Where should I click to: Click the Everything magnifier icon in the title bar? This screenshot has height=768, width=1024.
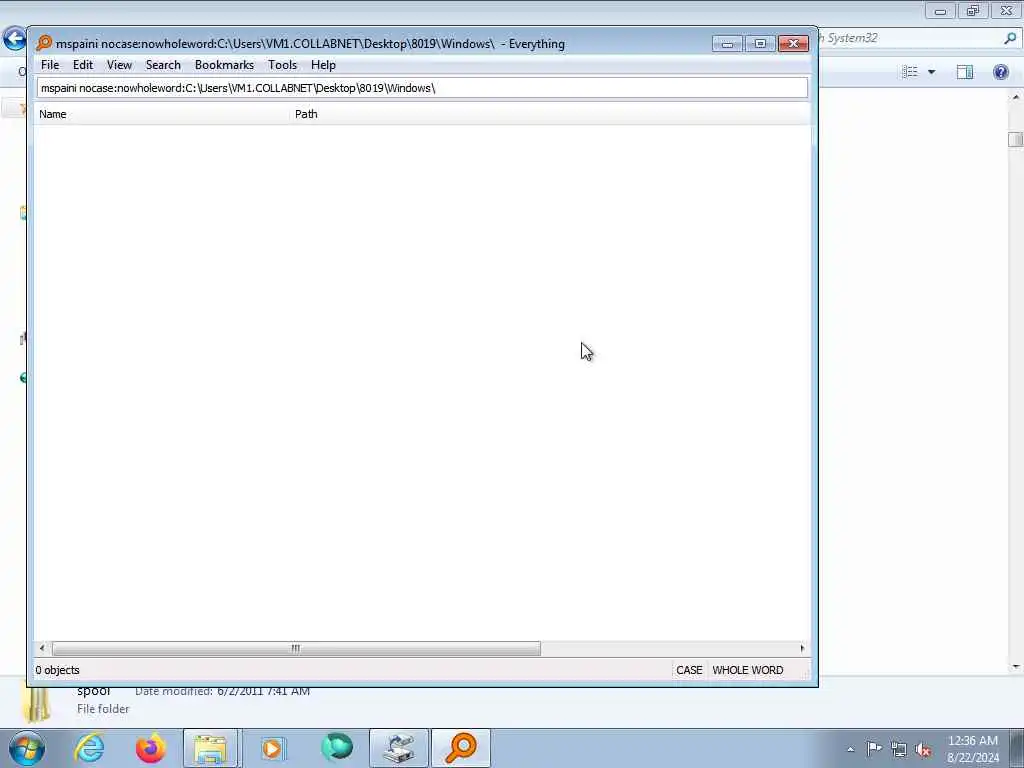tap(44, 43)
